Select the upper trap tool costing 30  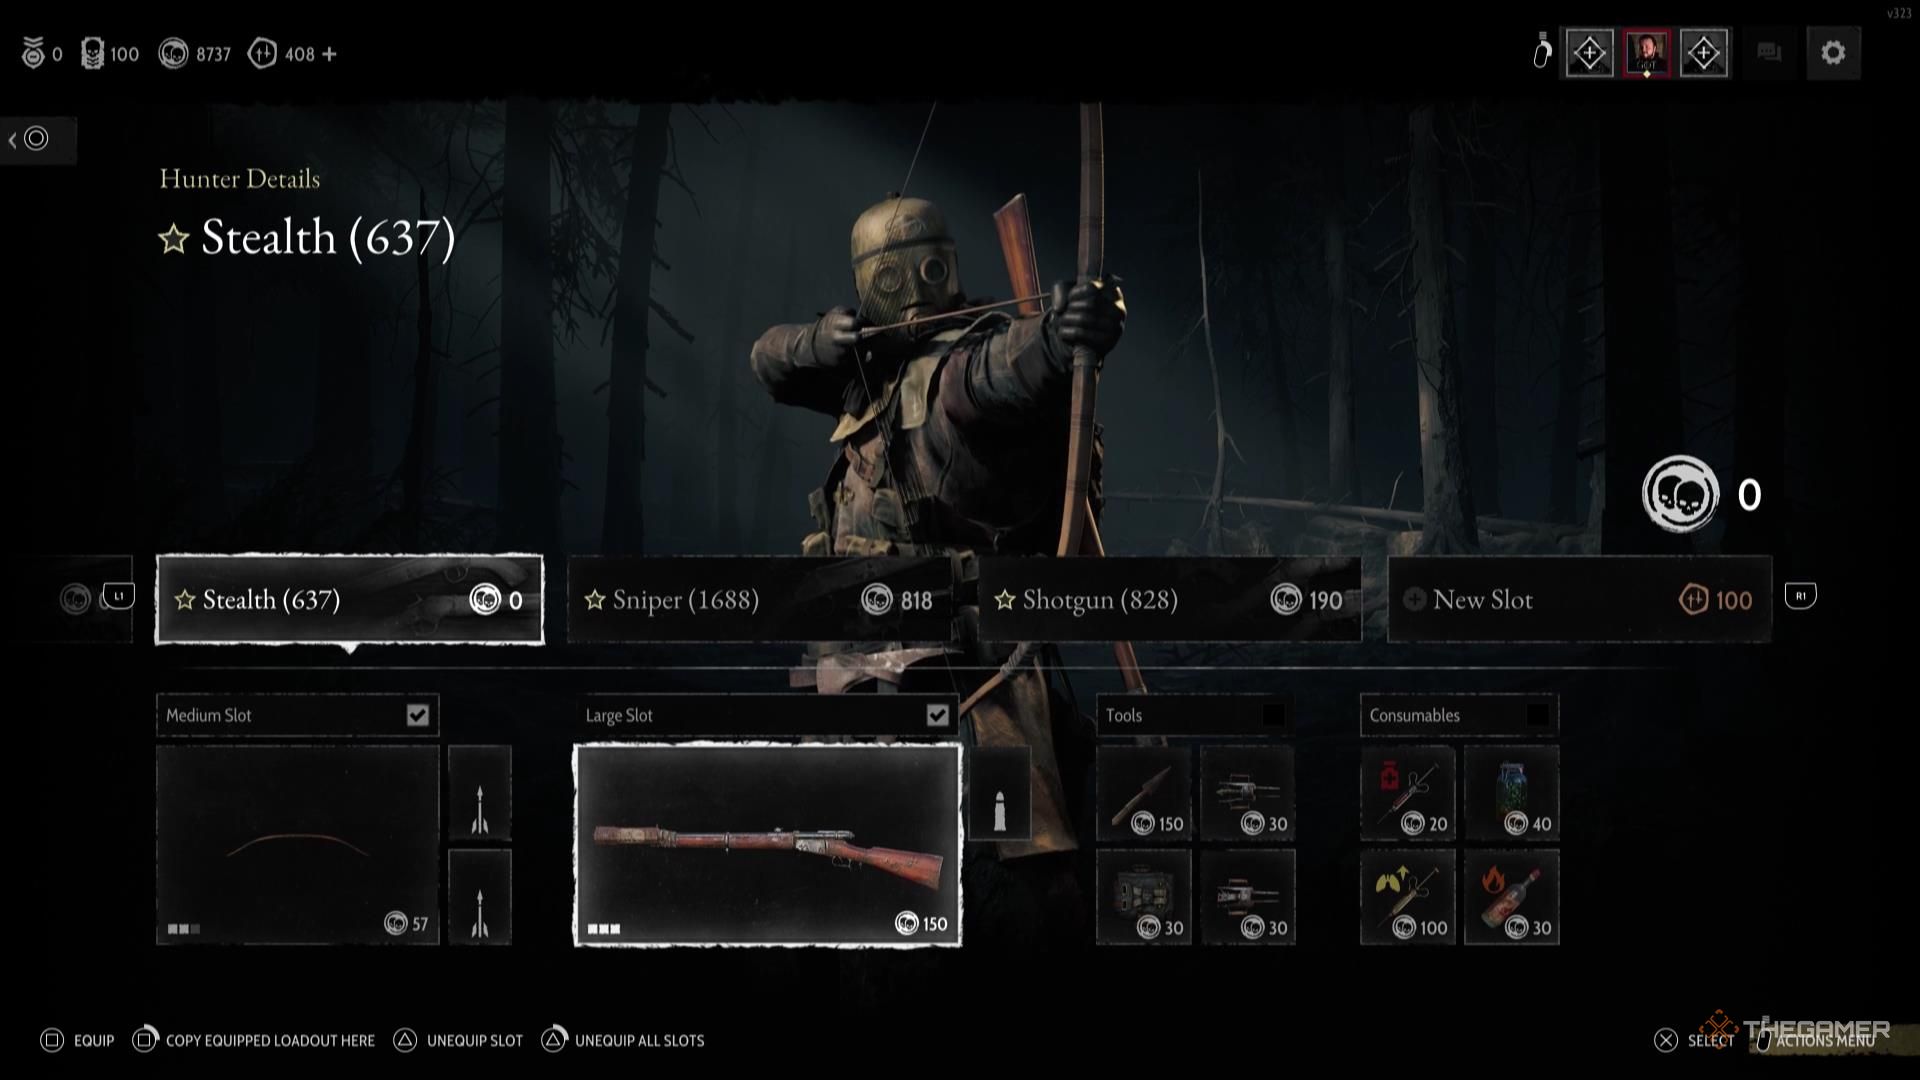[1248, 793]
